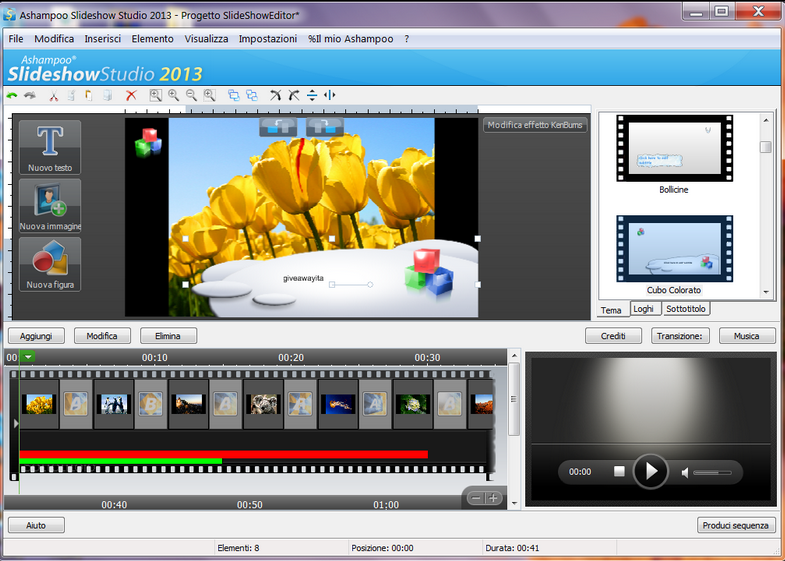Image resolution: width=785 pixels, height=561 pixels.
Task: Zoom in with the plus magnifier
Action: [173, 95]
